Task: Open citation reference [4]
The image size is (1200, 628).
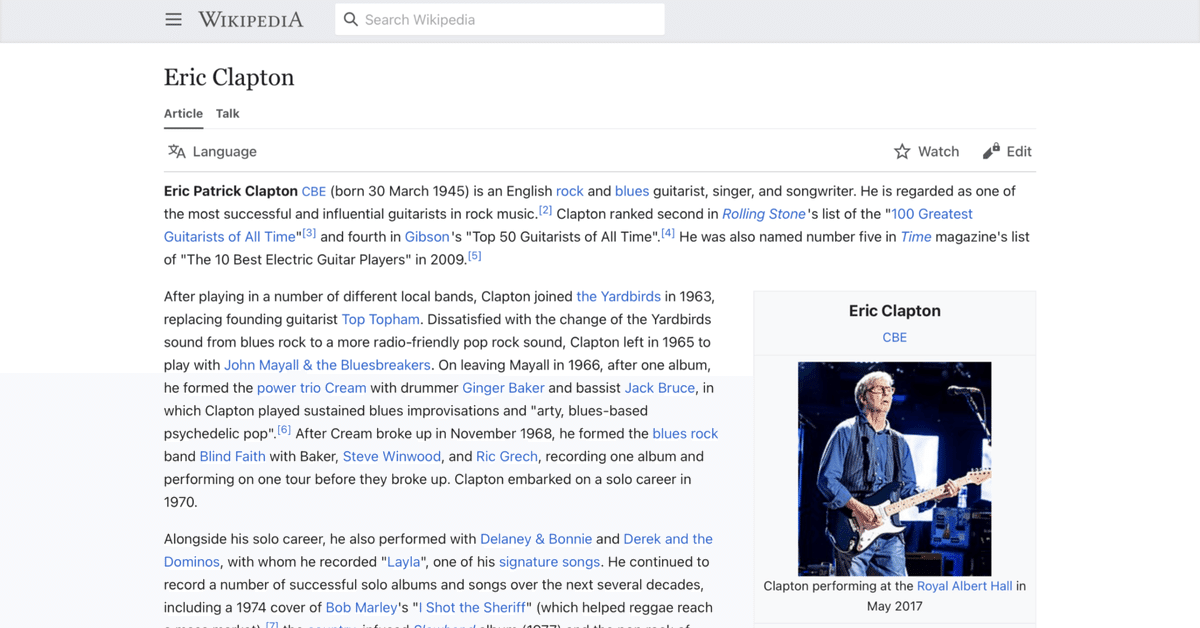Action: click(x=668, y=233)
